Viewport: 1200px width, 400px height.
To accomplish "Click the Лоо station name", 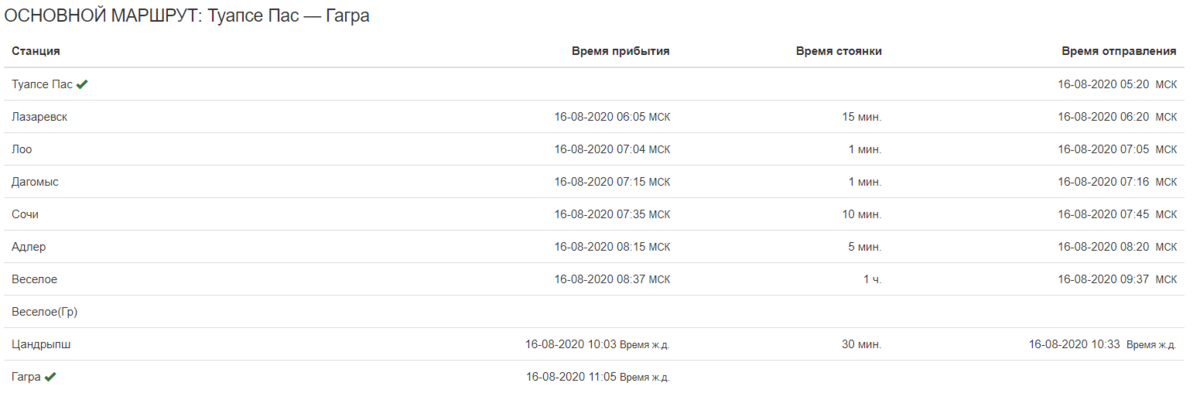I will (x=22, y=150).
